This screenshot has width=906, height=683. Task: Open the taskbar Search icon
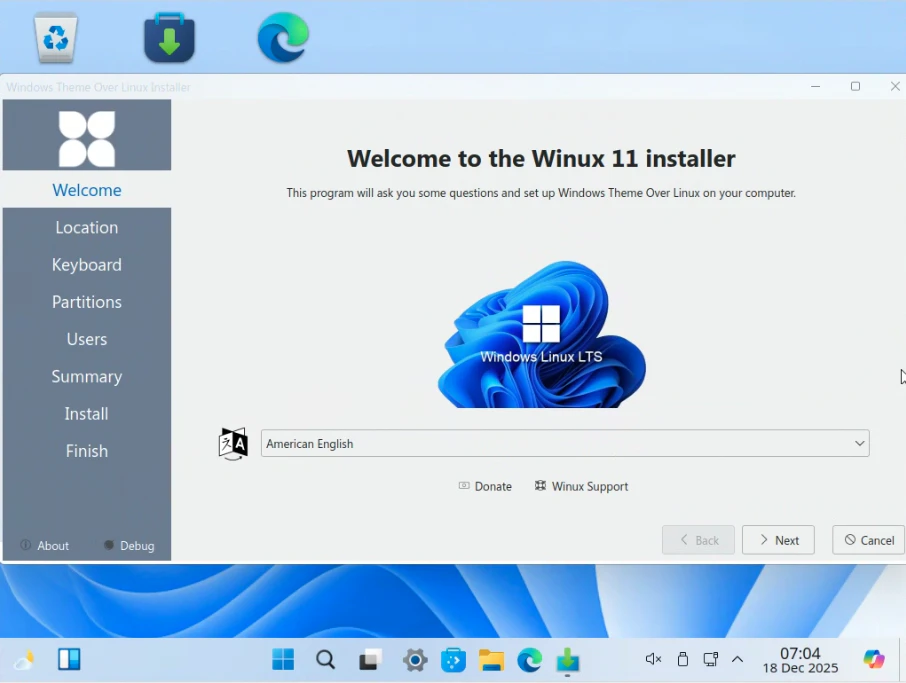325,659
